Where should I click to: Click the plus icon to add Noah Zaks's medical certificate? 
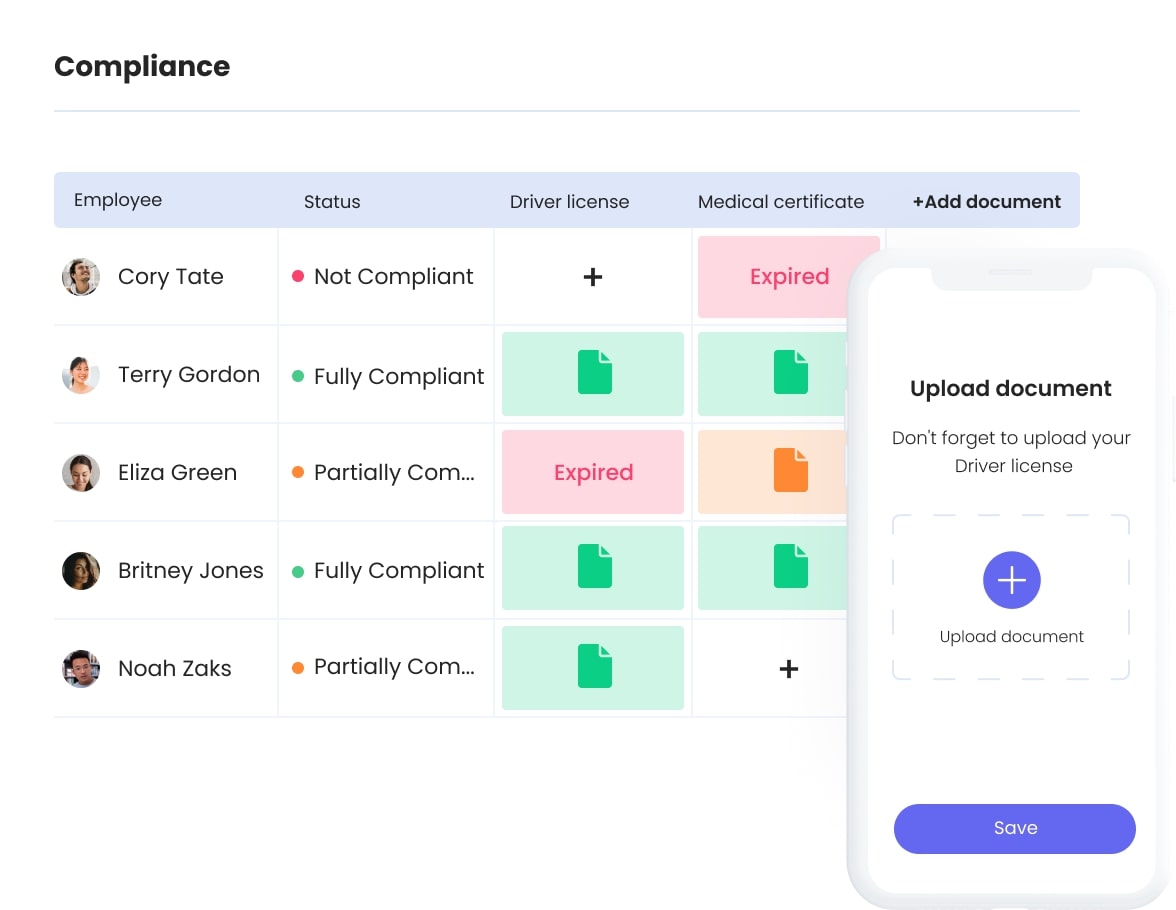tap(789, 668)
